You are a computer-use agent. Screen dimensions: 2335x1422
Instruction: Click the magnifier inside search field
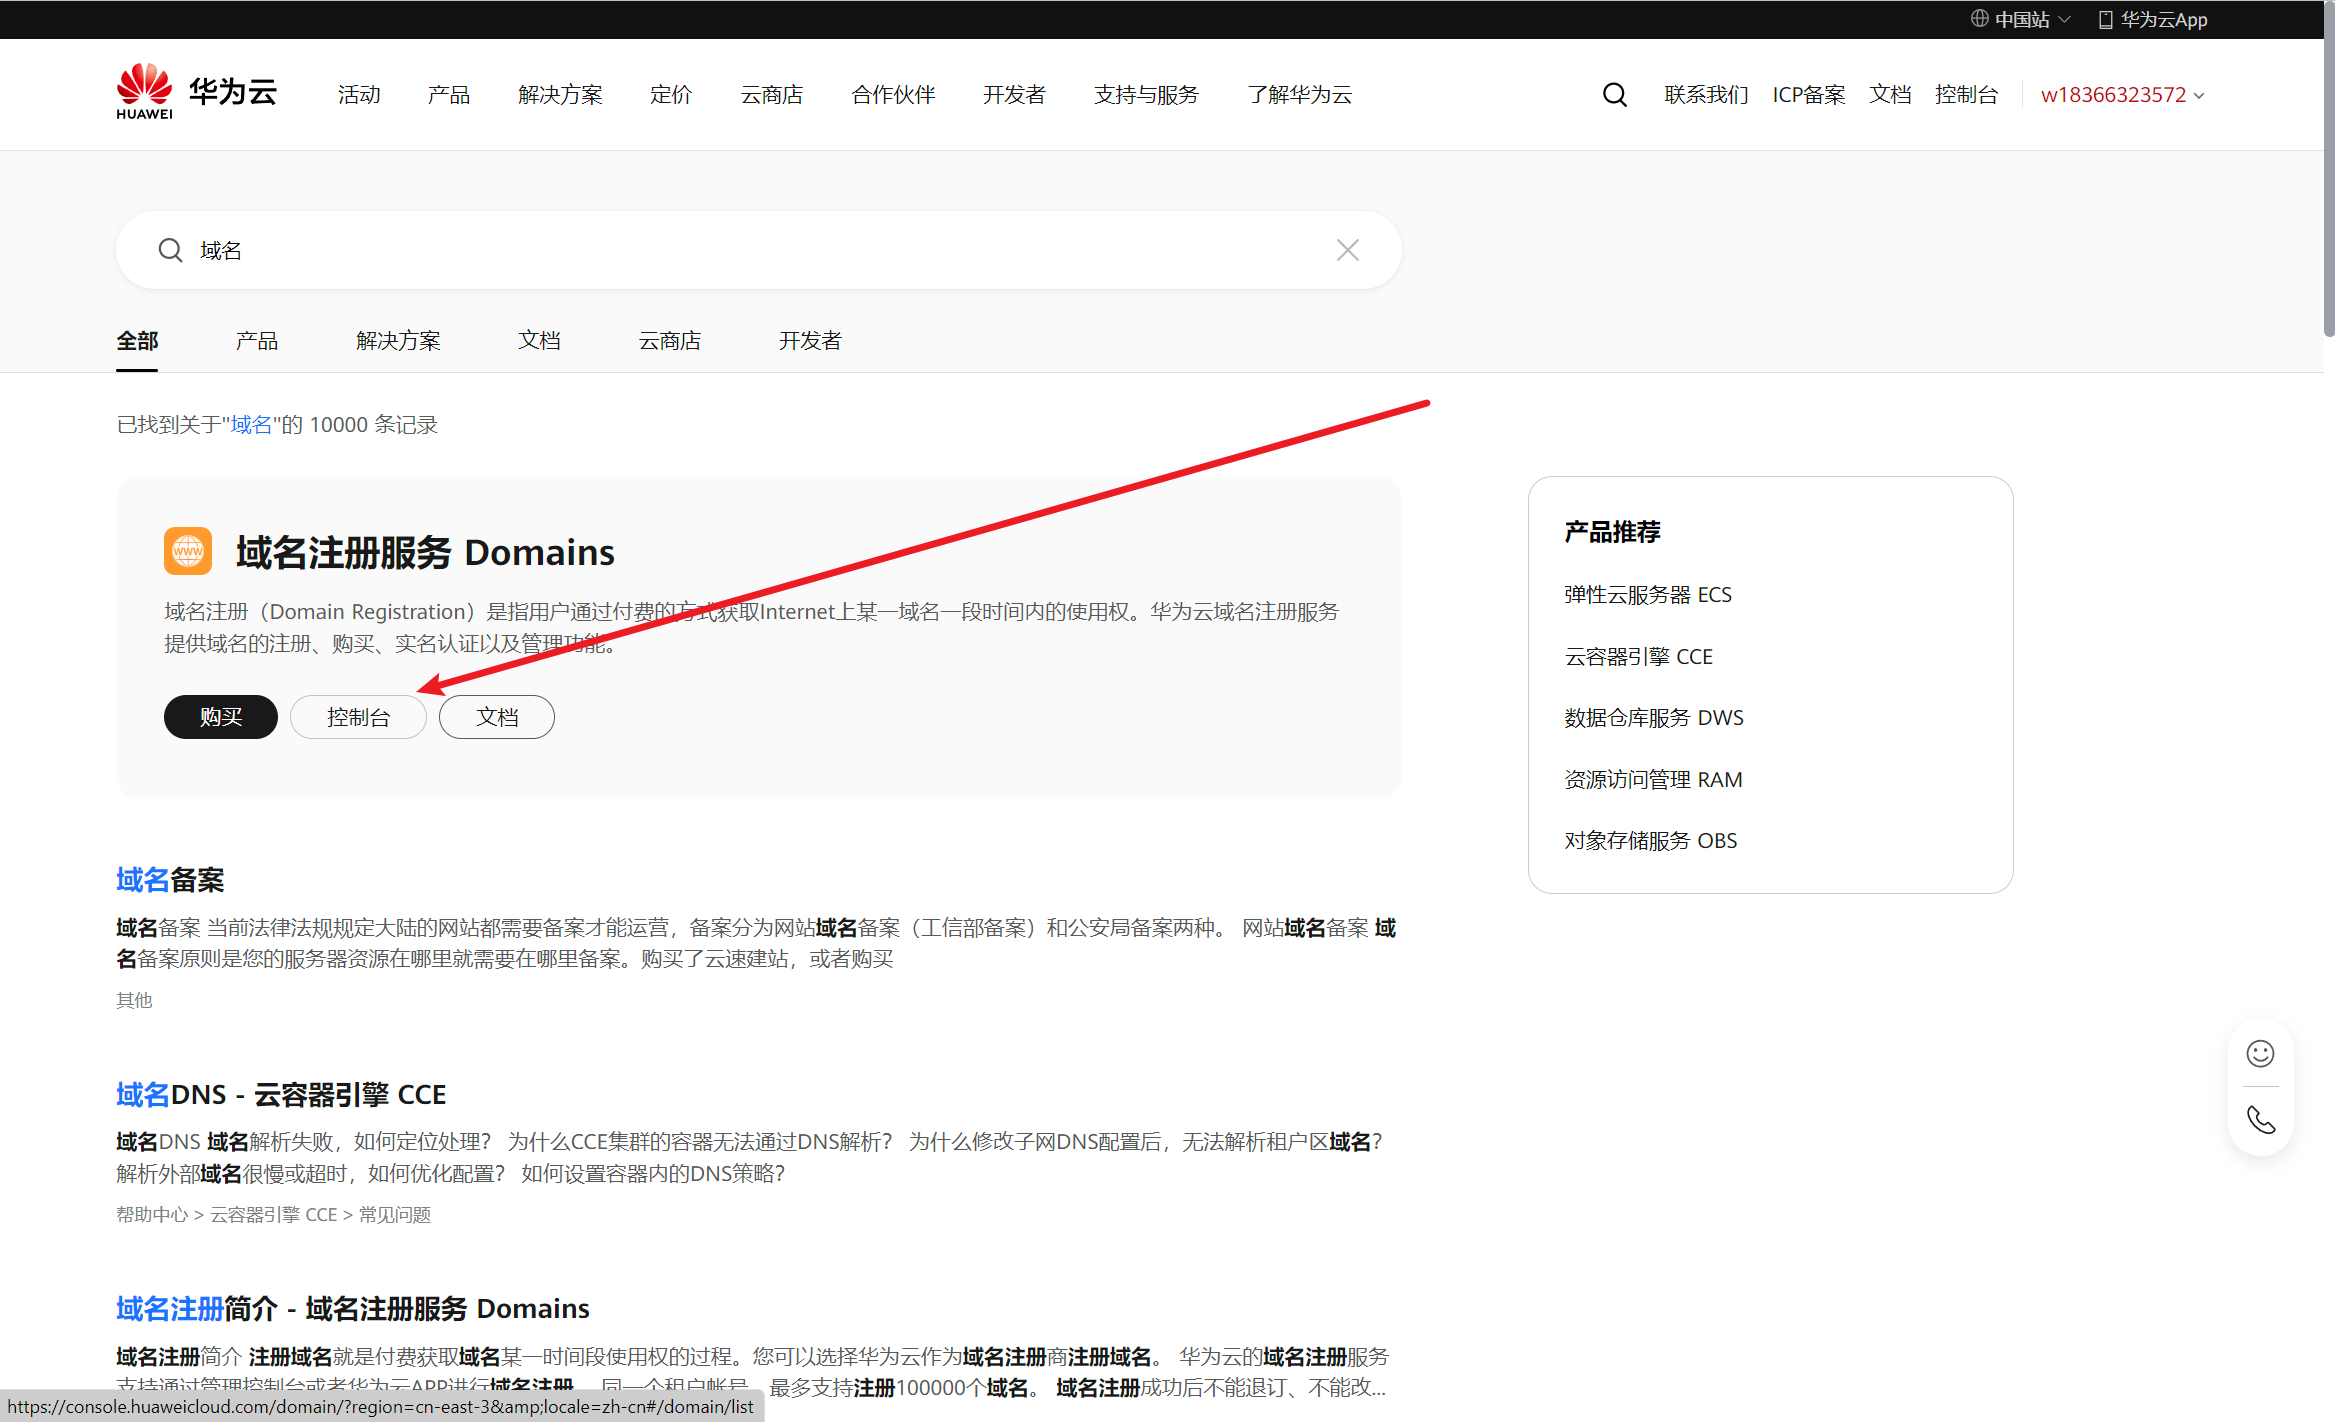[x=171, y=250]
